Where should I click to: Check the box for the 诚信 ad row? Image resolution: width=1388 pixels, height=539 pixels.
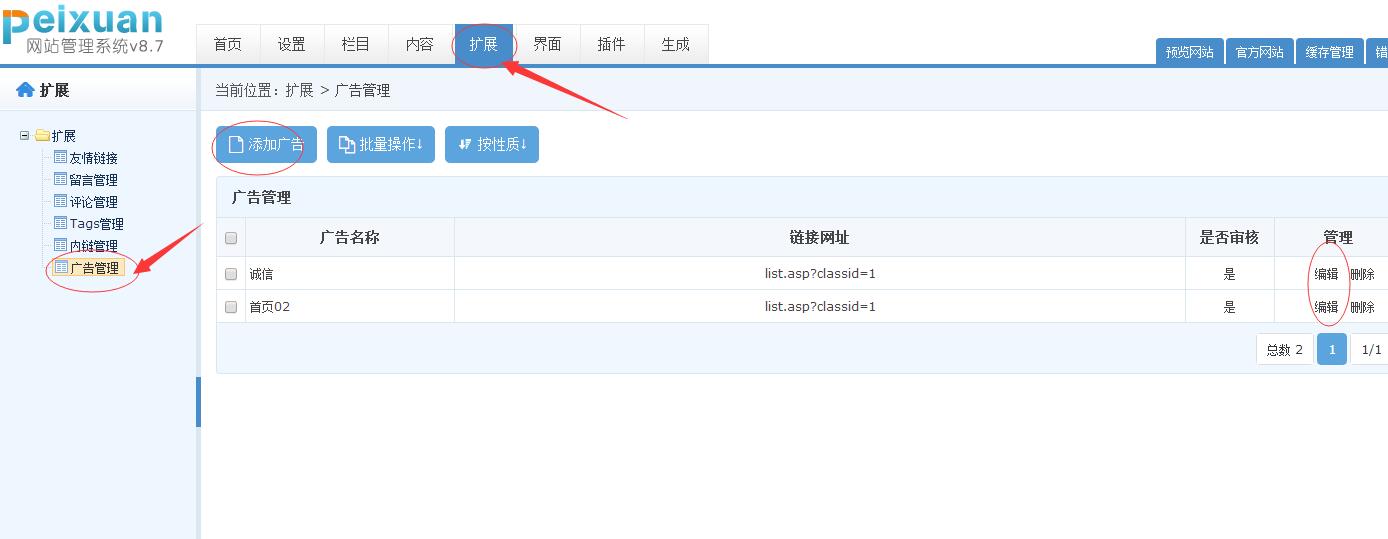coord(231,274)
